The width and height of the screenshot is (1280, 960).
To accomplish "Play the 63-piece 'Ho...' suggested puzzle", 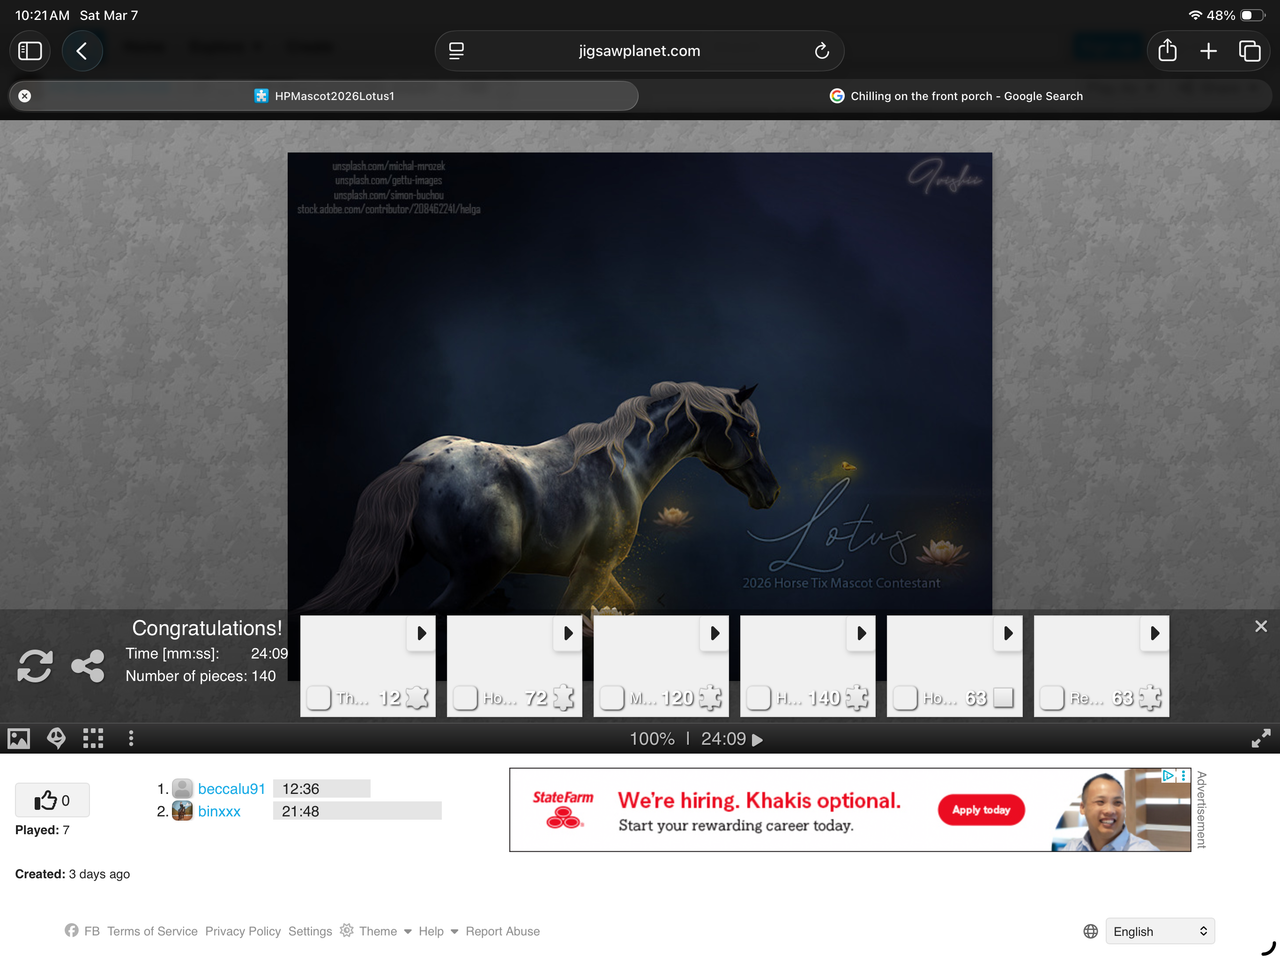I will (1008, 633).
